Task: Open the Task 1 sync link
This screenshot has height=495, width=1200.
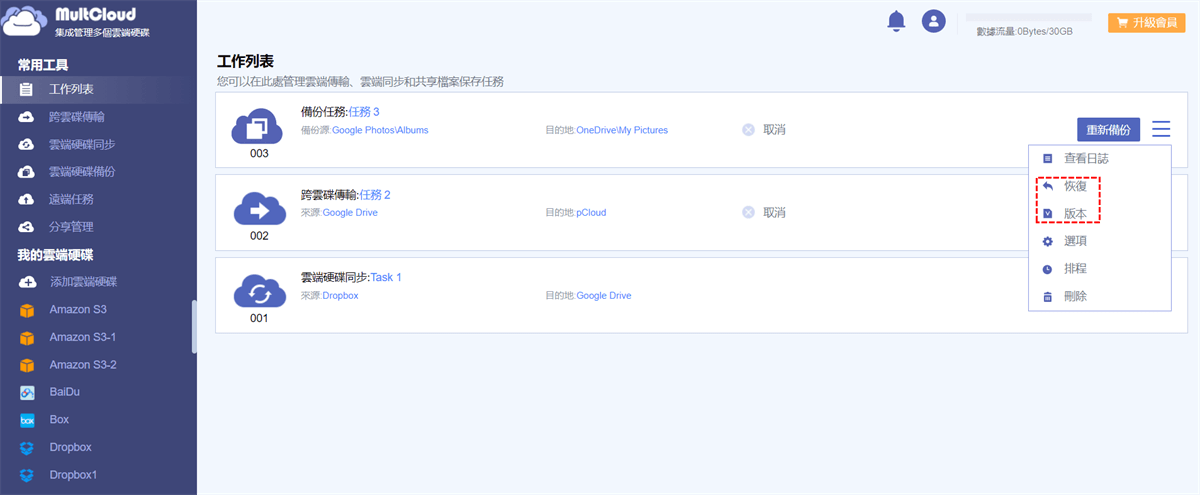Action: pyautogui.click(x=386, y=277)
